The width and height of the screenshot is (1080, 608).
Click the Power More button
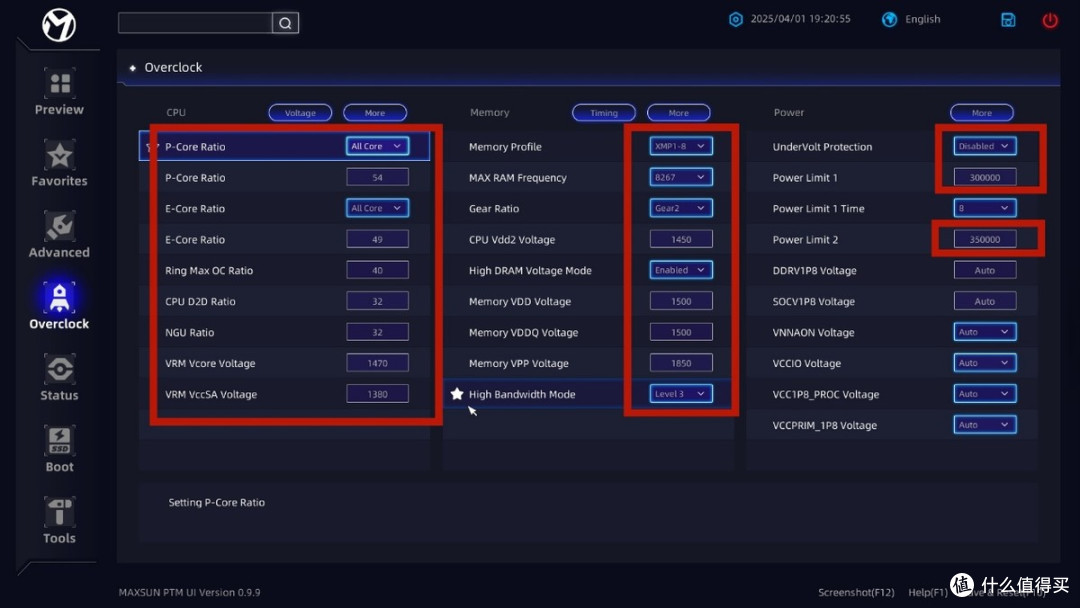click(982, 113)
